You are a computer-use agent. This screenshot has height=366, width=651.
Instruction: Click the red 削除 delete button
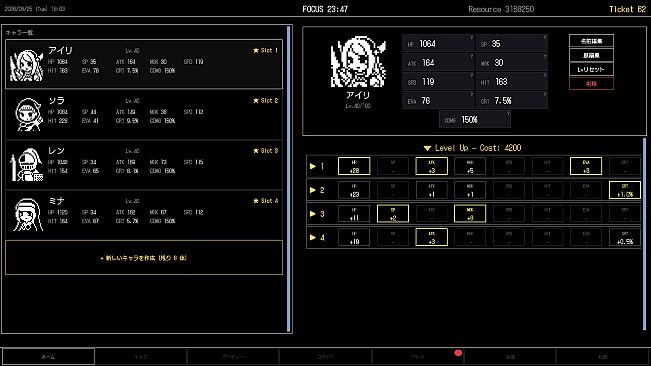coord(591,83)
